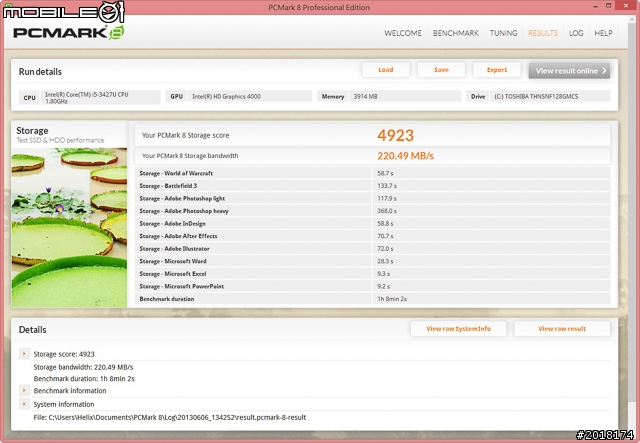Open the LOG tab
640x443 pixels.
coord(576,33)
